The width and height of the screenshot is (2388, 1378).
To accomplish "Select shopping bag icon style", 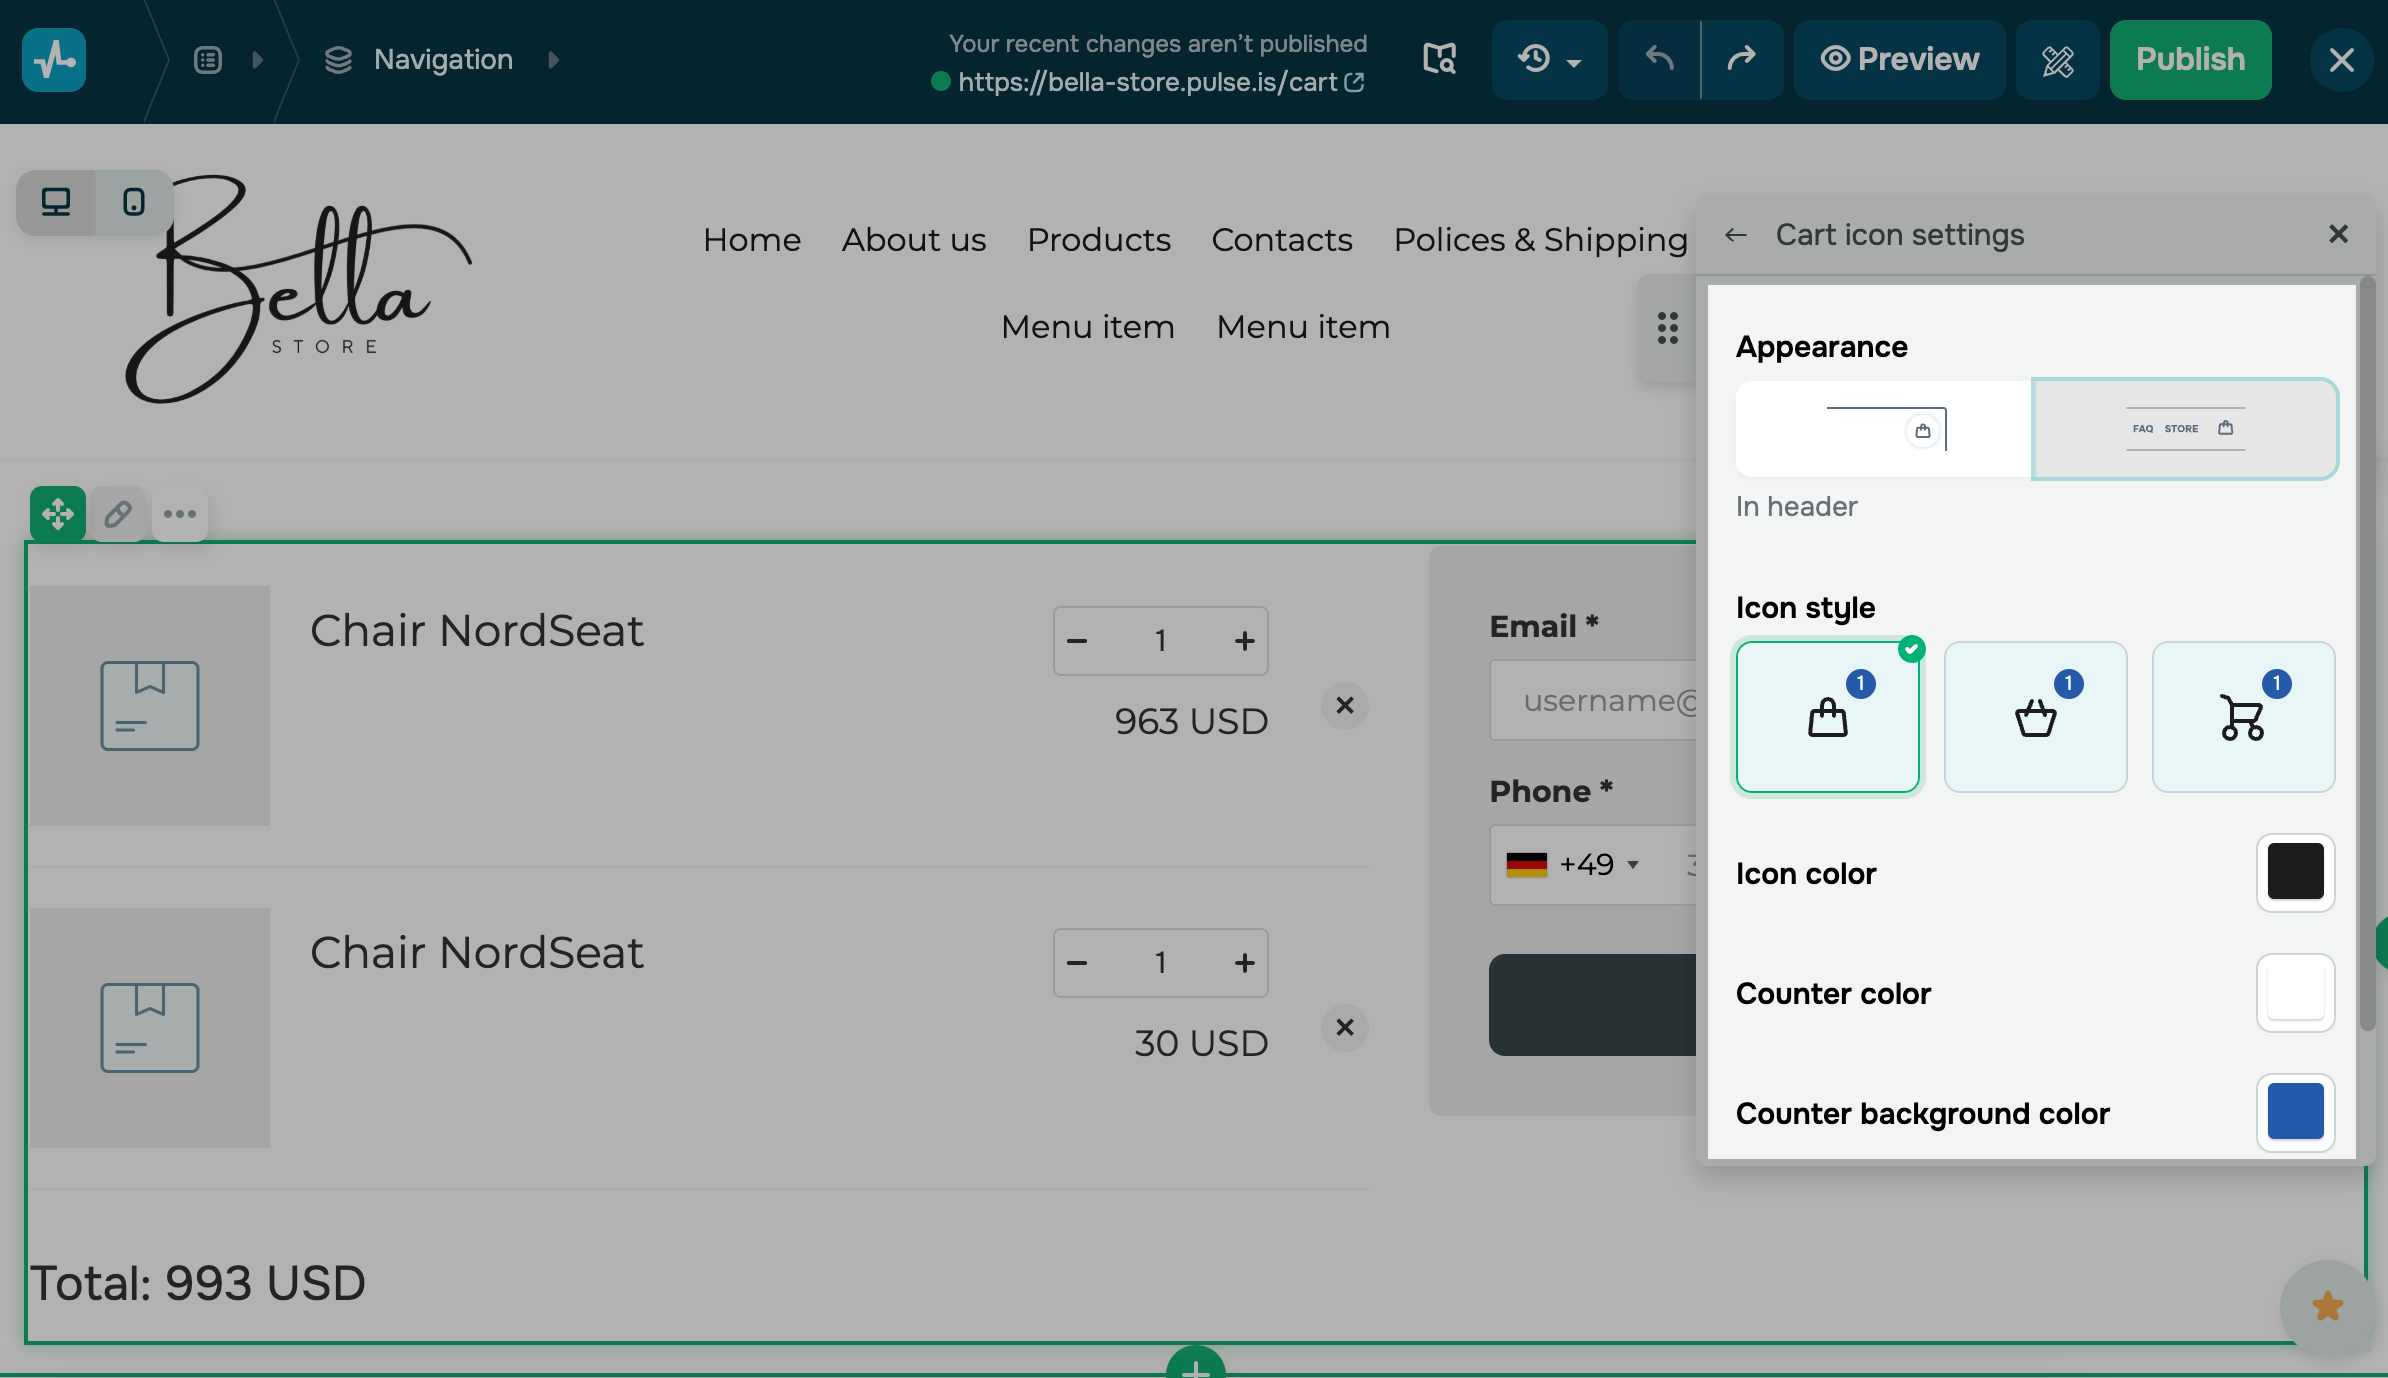I will pyautogui.click(x=1827, y=717).
